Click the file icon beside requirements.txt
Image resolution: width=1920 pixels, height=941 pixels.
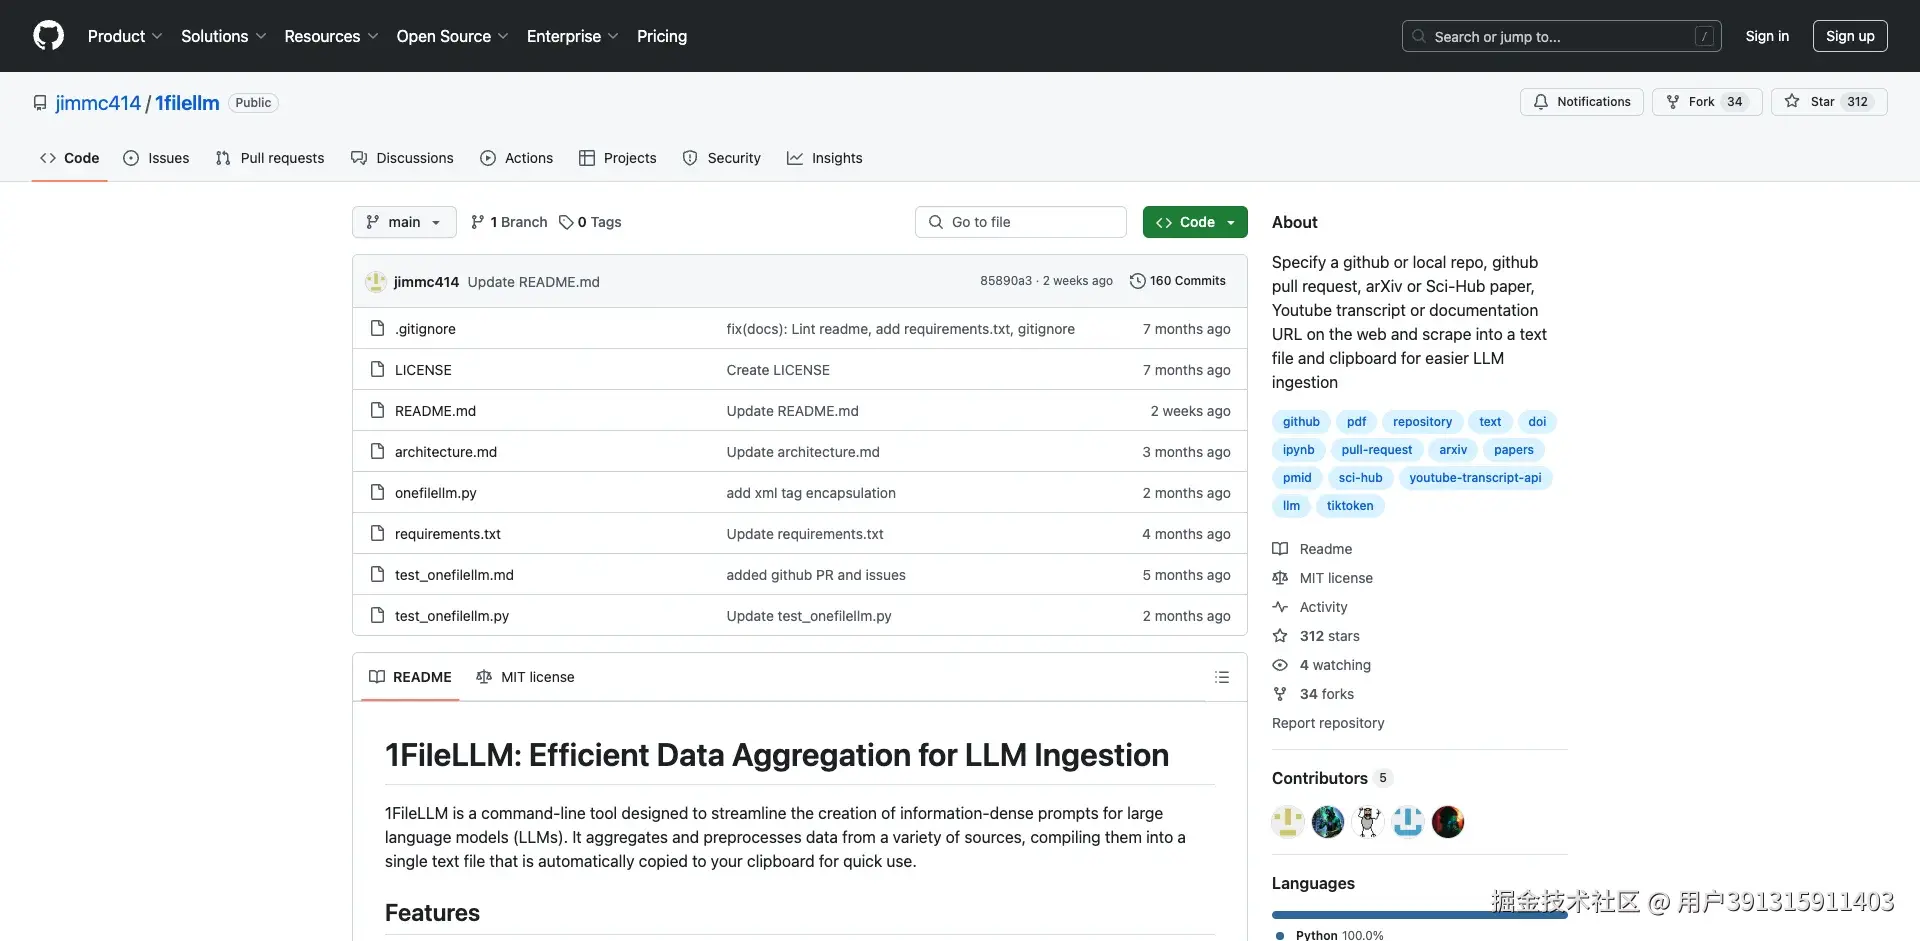click(x=377, y=533)
